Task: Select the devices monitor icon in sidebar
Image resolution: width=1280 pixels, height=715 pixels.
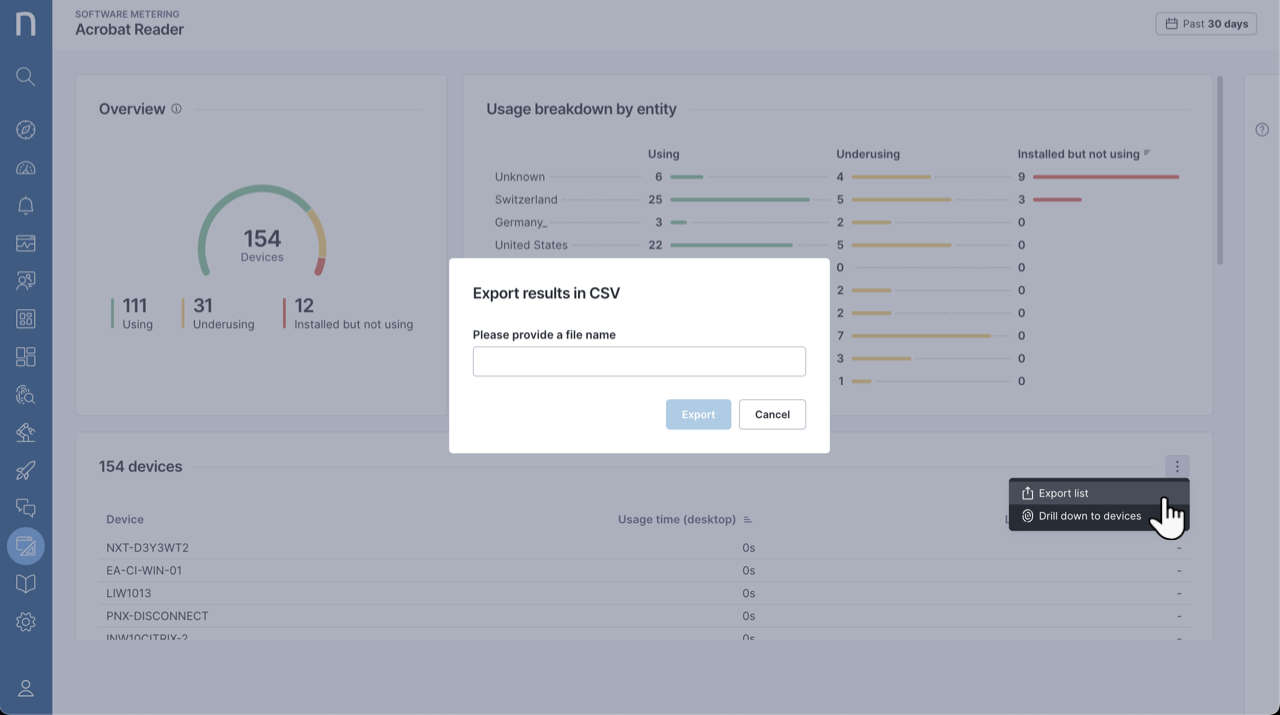Action: (x=26, y=243)
